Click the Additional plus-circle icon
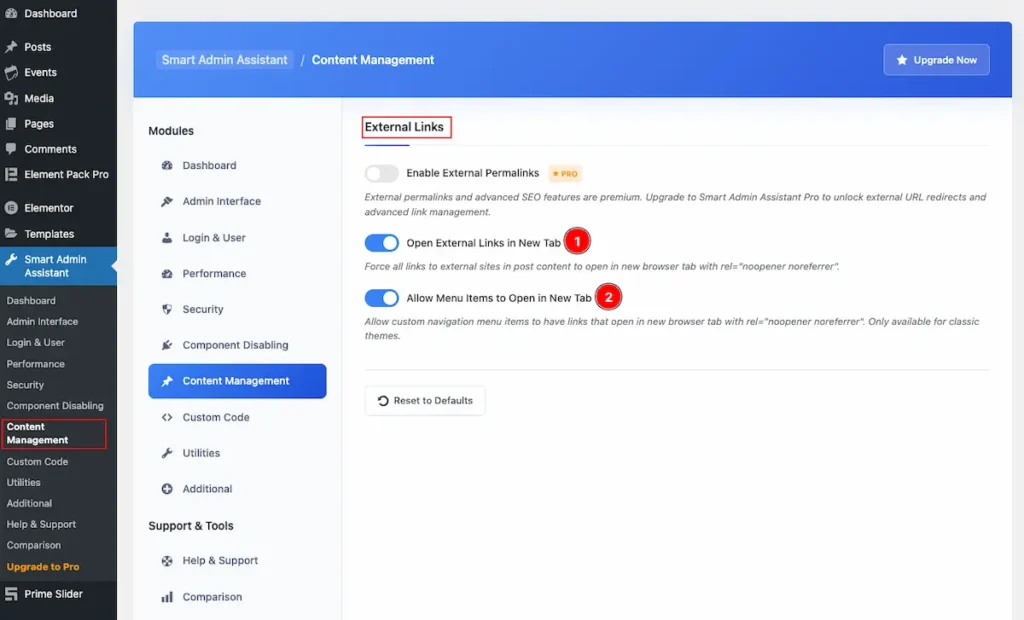The width and height of the screenshot is (1024, 620). coord(167,489)
